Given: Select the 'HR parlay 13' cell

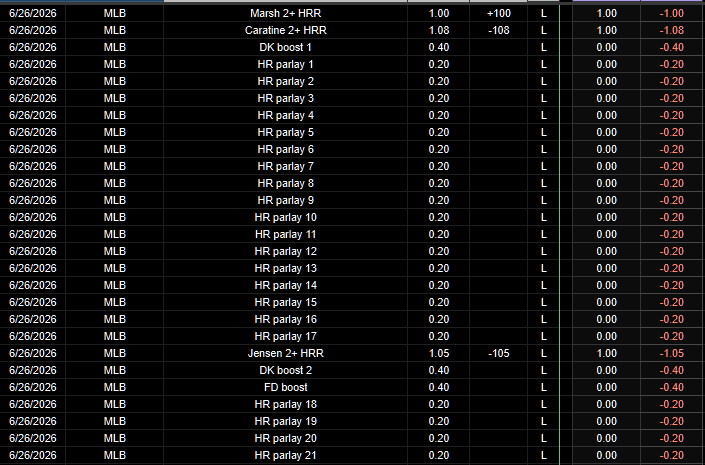Looking at the screenshot, I should pos(286,268).
